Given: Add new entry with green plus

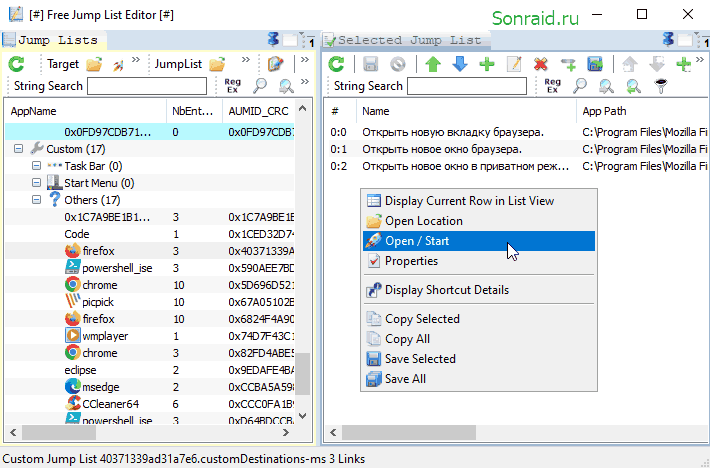Looking at the screenshot, I should coord(487,64).
